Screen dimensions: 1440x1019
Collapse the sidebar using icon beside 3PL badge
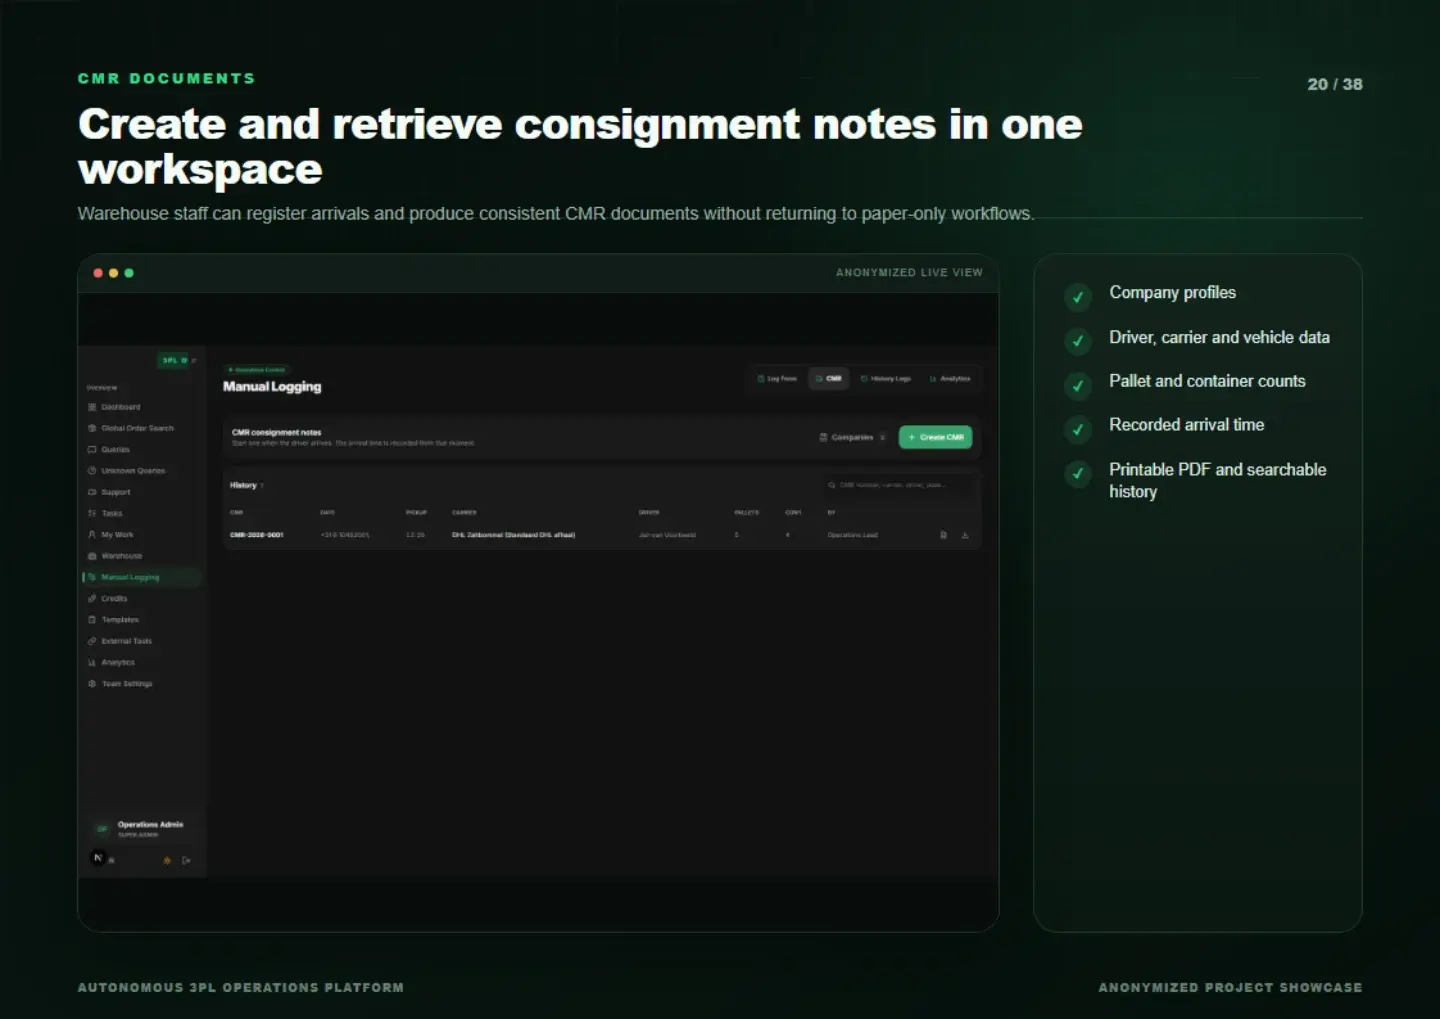(194, 360)
